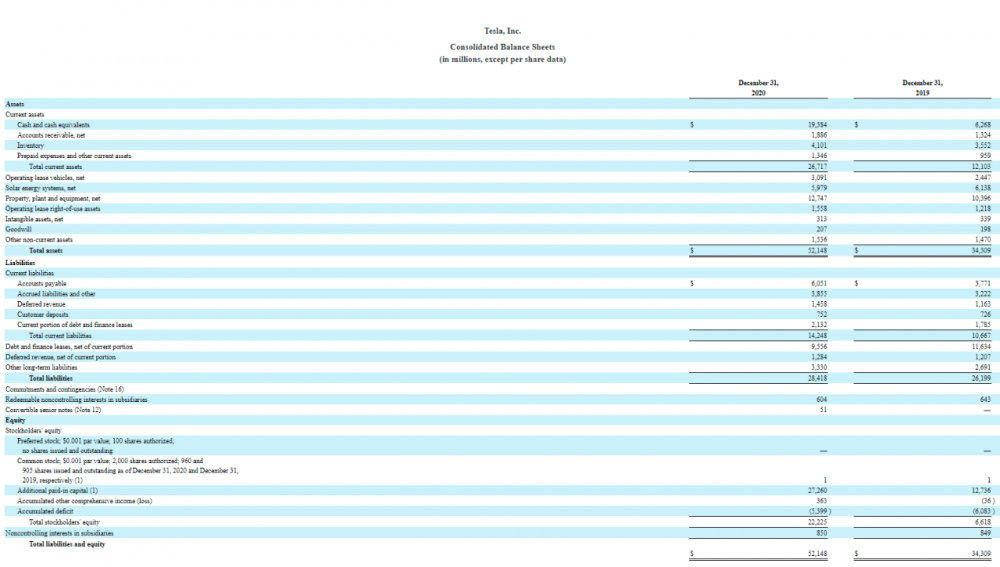
Task: Click the Goodwill row label
Action: coord(20,228)
